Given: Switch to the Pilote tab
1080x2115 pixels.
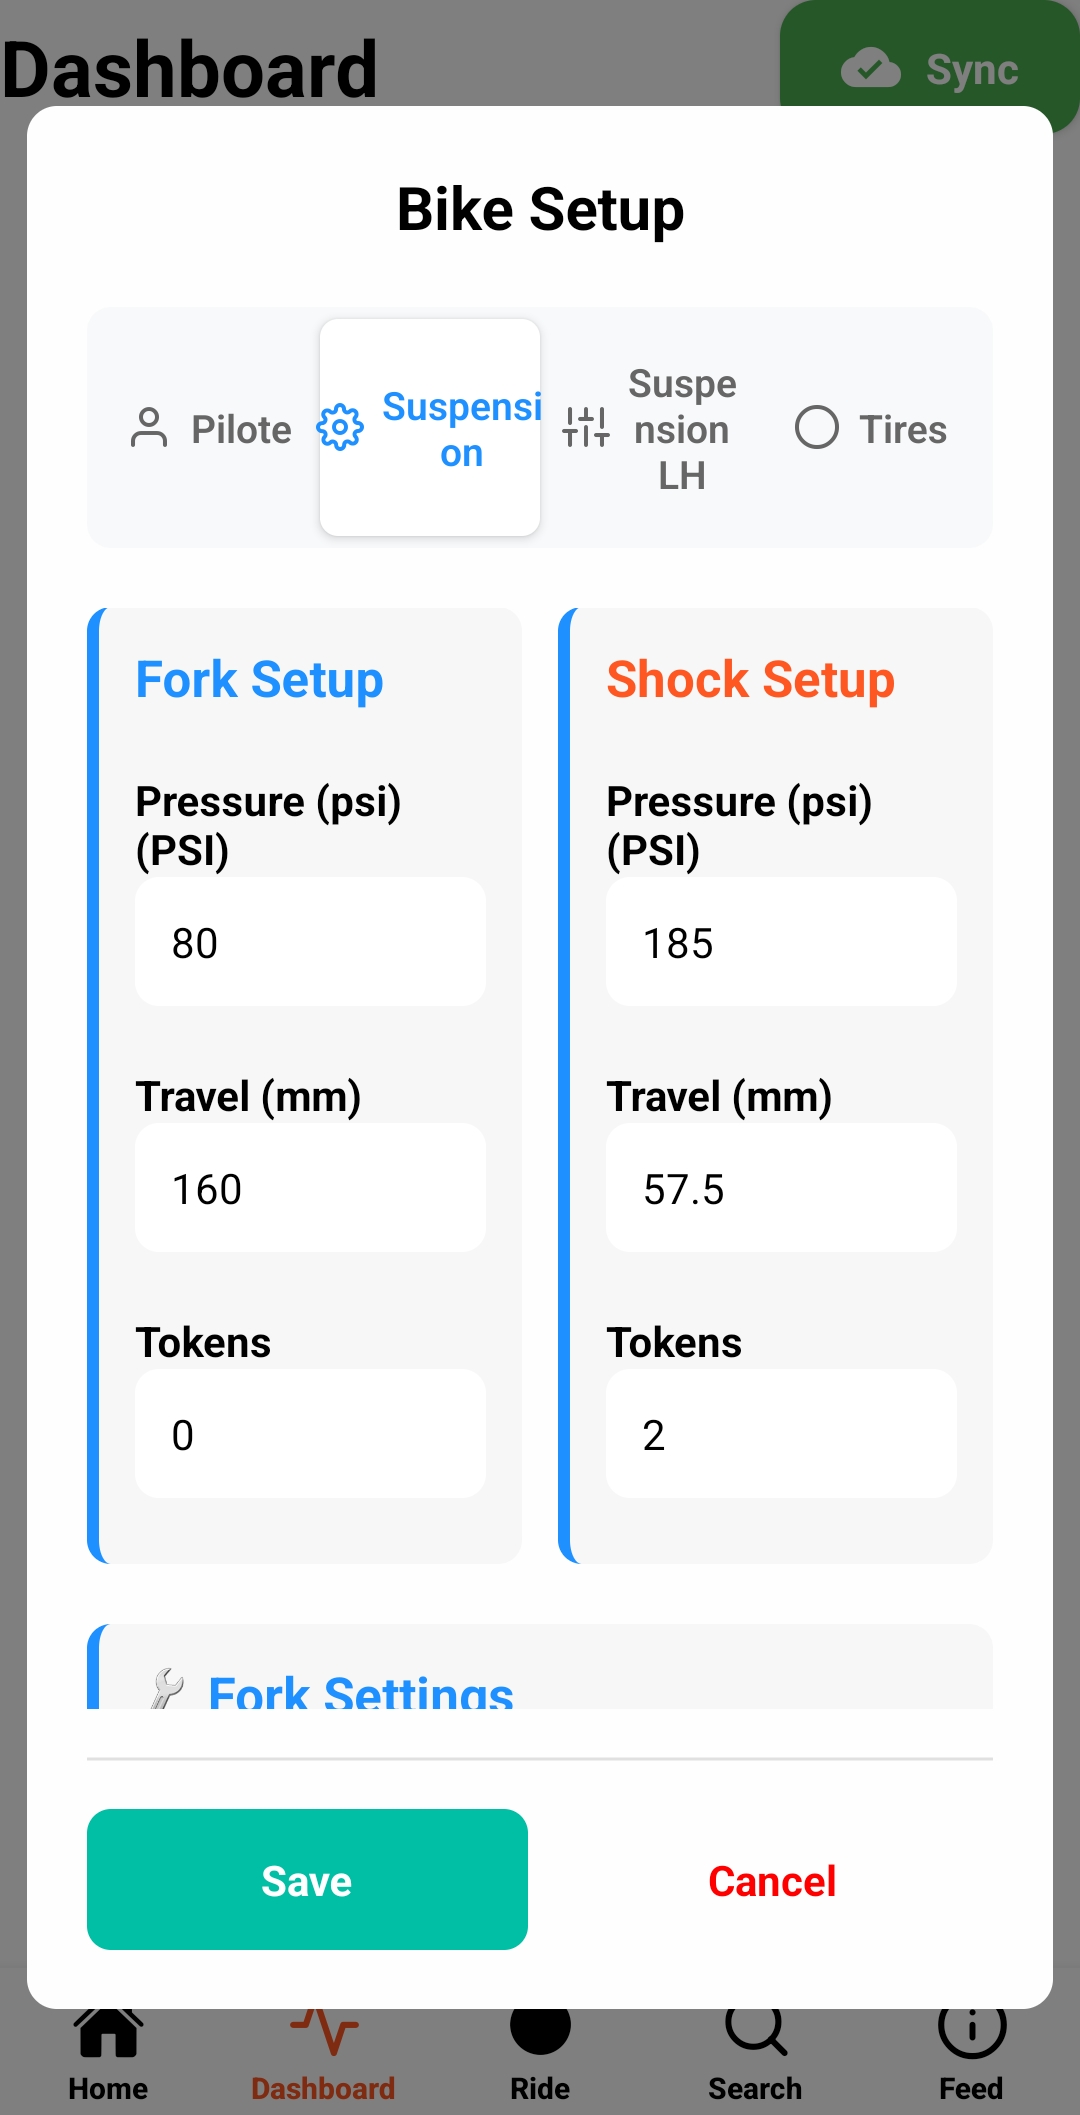Looking at the screenshot, I should point(211,429).
